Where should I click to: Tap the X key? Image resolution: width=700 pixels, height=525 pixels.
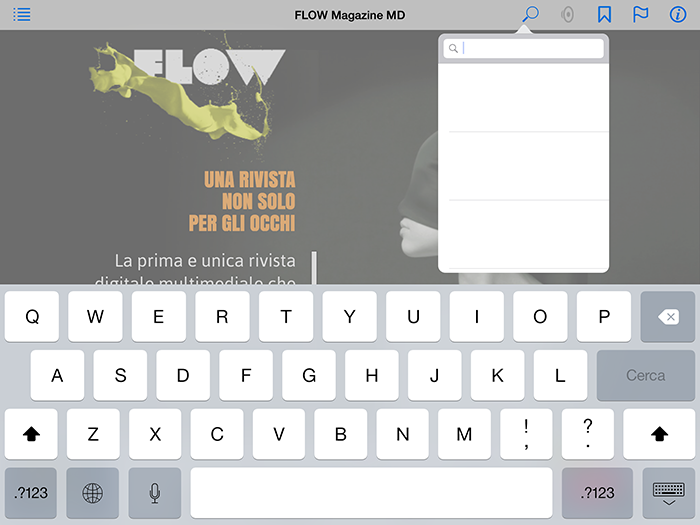point(155,433)
